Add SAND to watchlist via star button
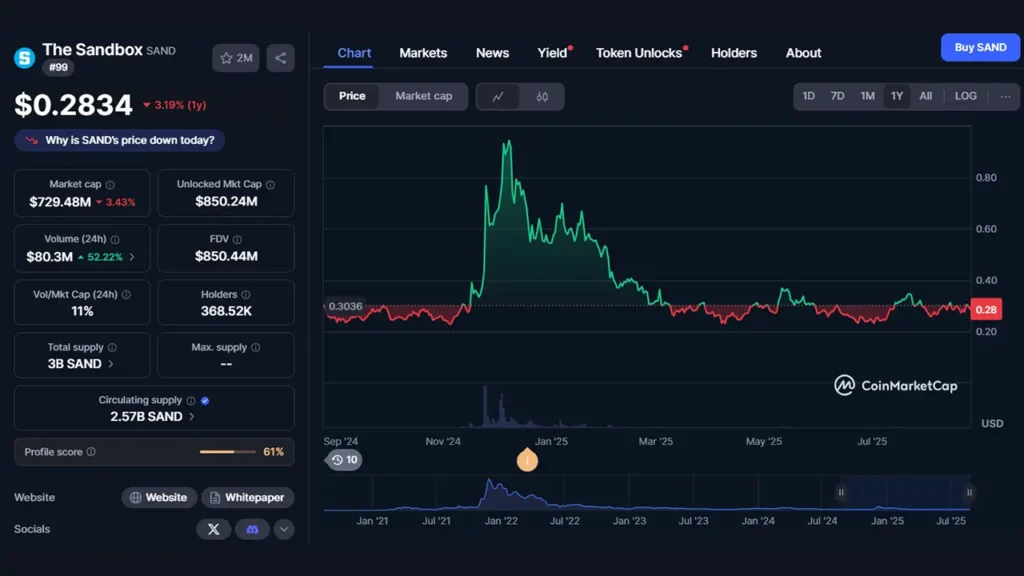This screenshot has height=576, width=1024. (x=236, y=58)
